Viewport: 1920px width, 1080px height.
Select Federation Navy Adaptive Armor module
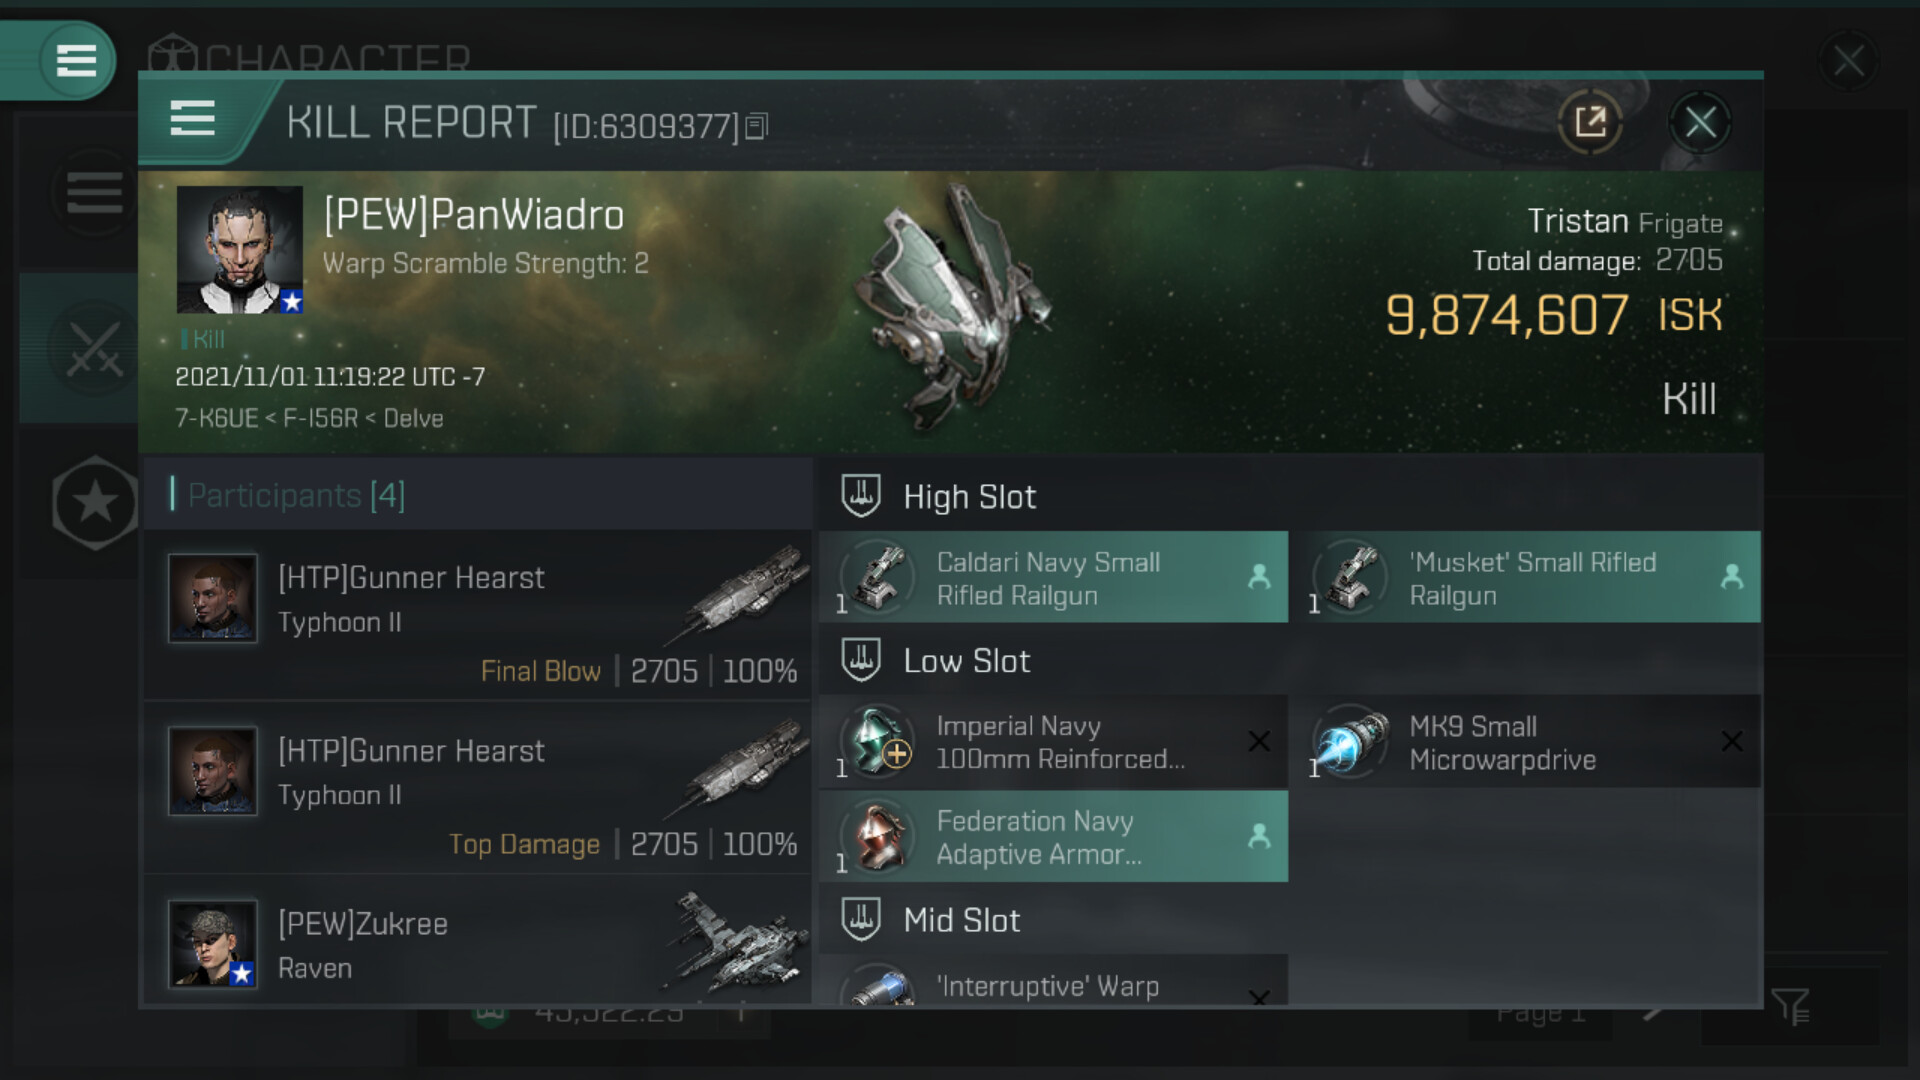[1053, 837]
